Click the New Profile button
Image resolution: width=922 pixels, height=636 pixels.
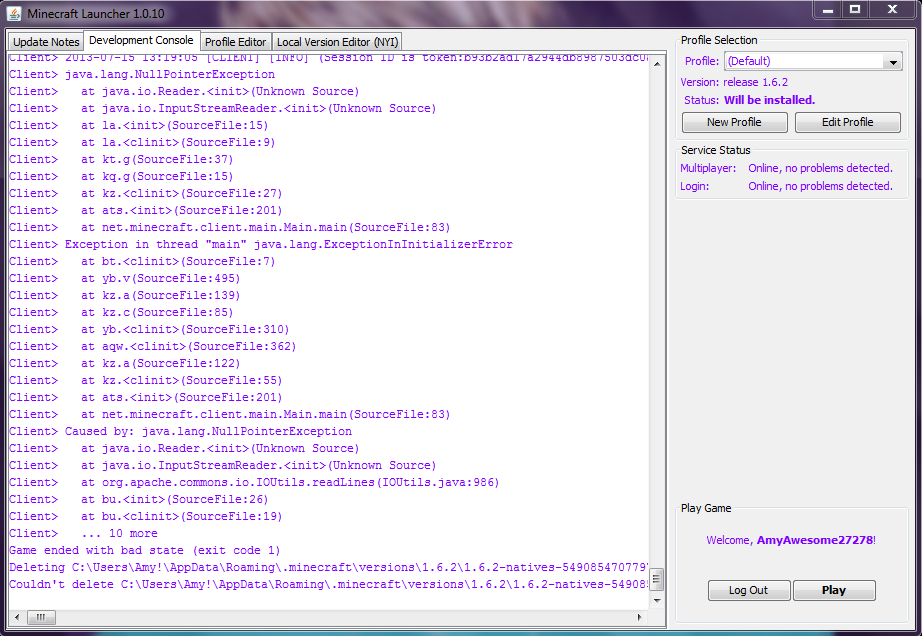(734, 122)
